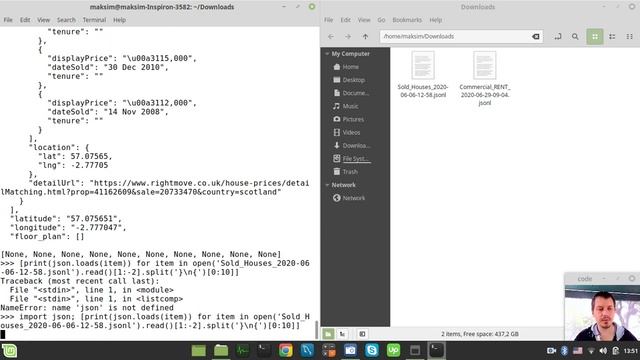Open the power/battery tray icon
Viewport: 640px width, 360px height.
(616, 351)
